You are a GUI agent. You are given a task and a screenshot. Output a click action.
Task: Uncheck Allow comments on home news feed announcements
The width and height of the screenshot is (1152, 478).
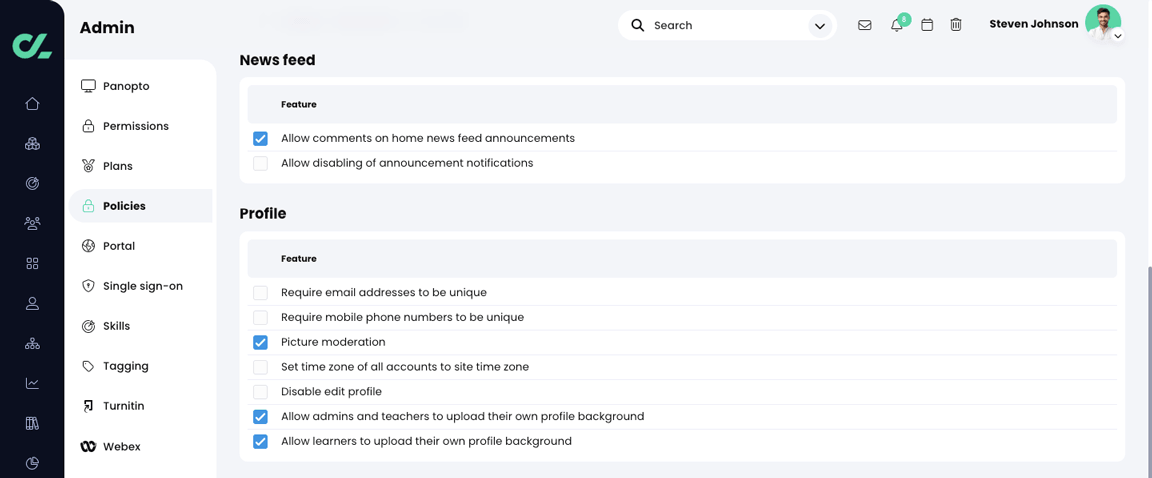click(x=260, y=138)
